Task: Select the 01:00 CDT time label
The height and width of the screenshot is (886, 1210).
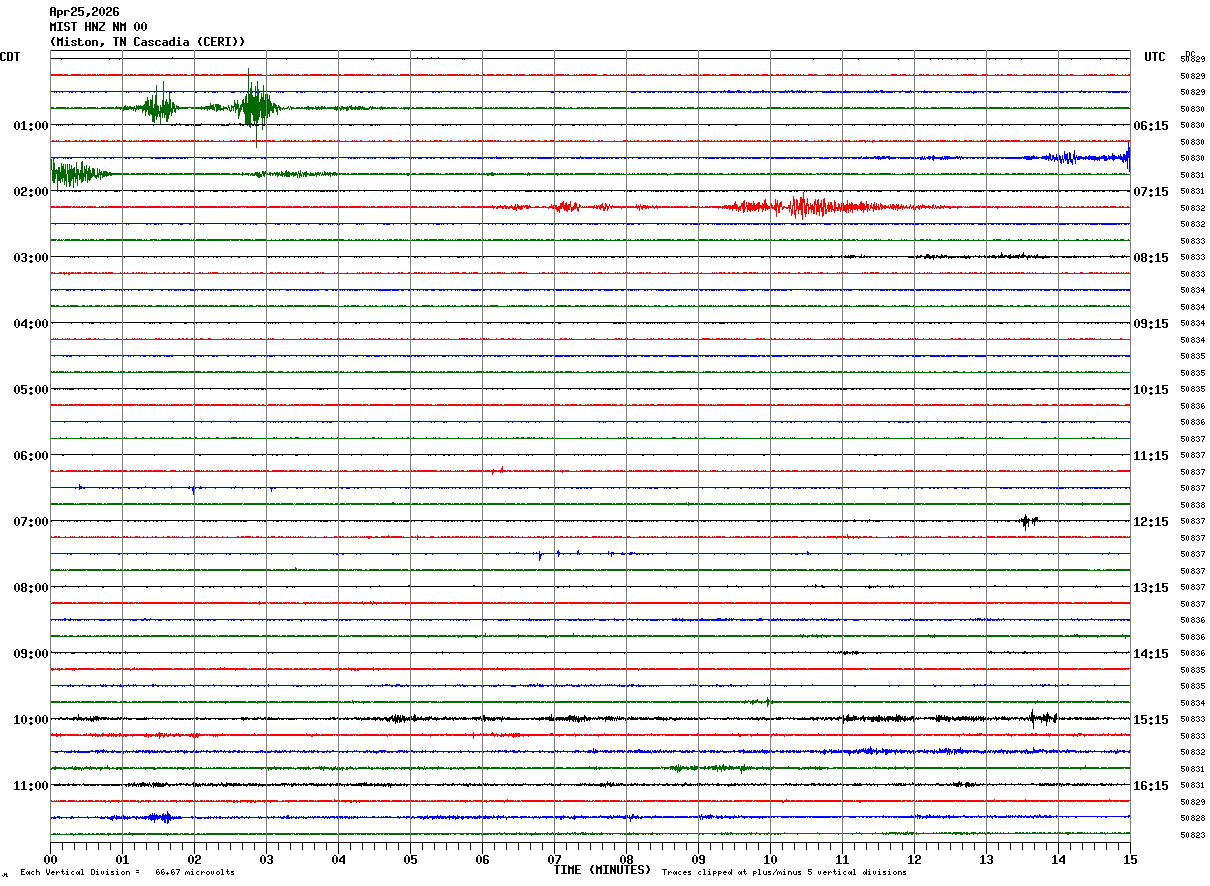Action: point(30,126)
